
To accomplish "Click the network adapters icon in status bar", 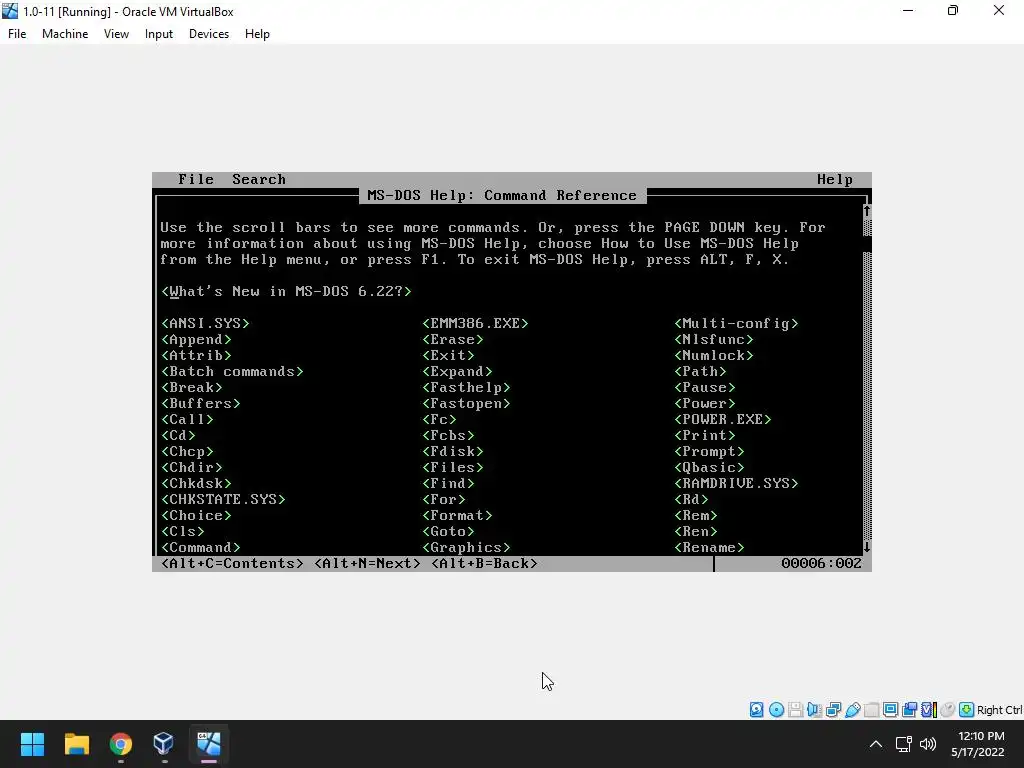I will pyautogui.click(x=833, y=709).
